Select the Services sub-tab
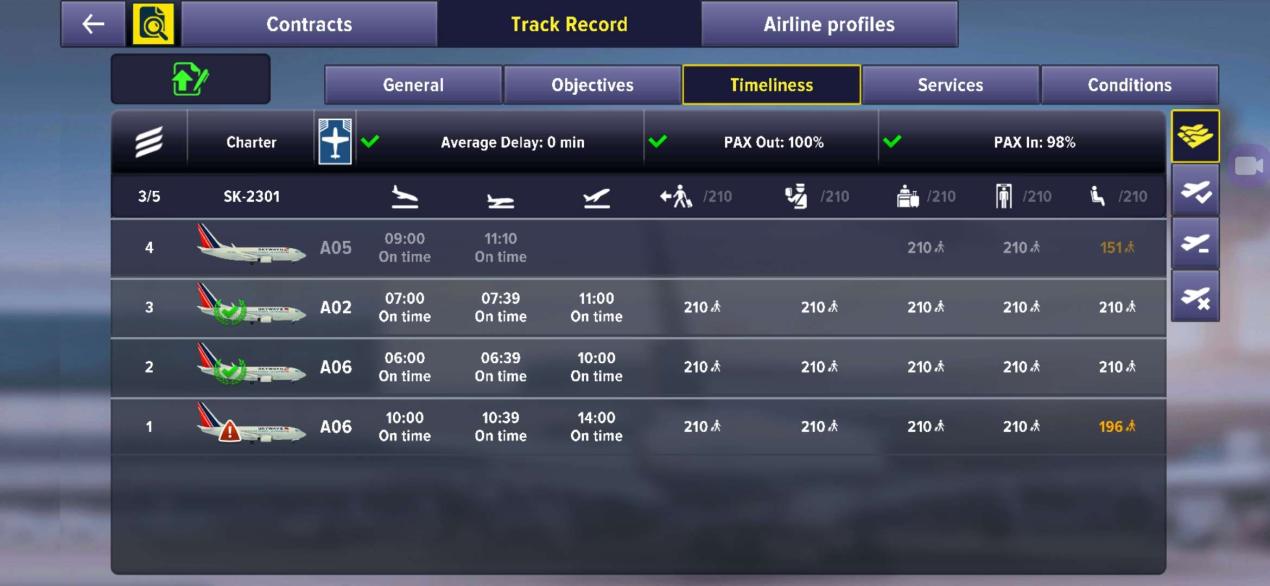Image resolution: width=1270 pixels, height=586 pixels. coord(950,85)
